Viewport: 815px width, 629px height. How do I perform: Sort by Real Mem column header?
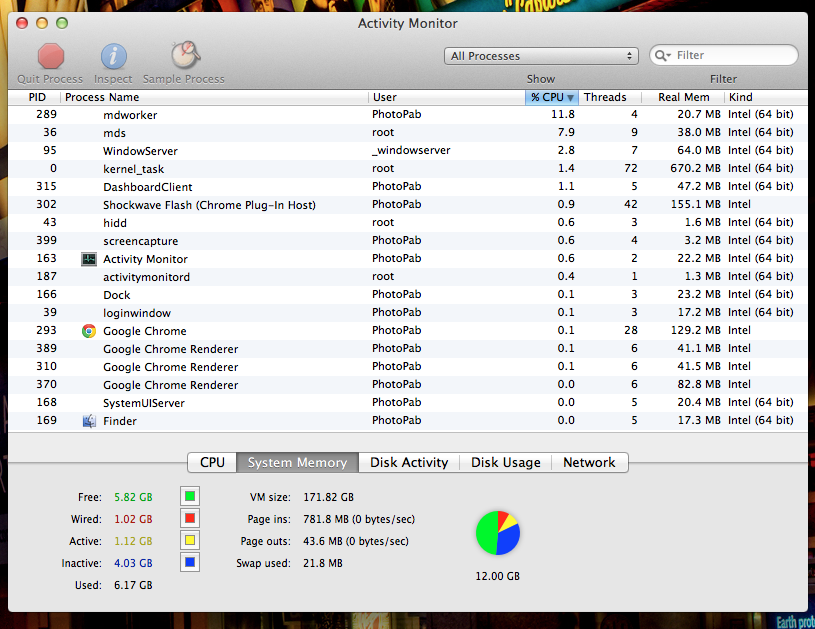click(x=683, y=97)
